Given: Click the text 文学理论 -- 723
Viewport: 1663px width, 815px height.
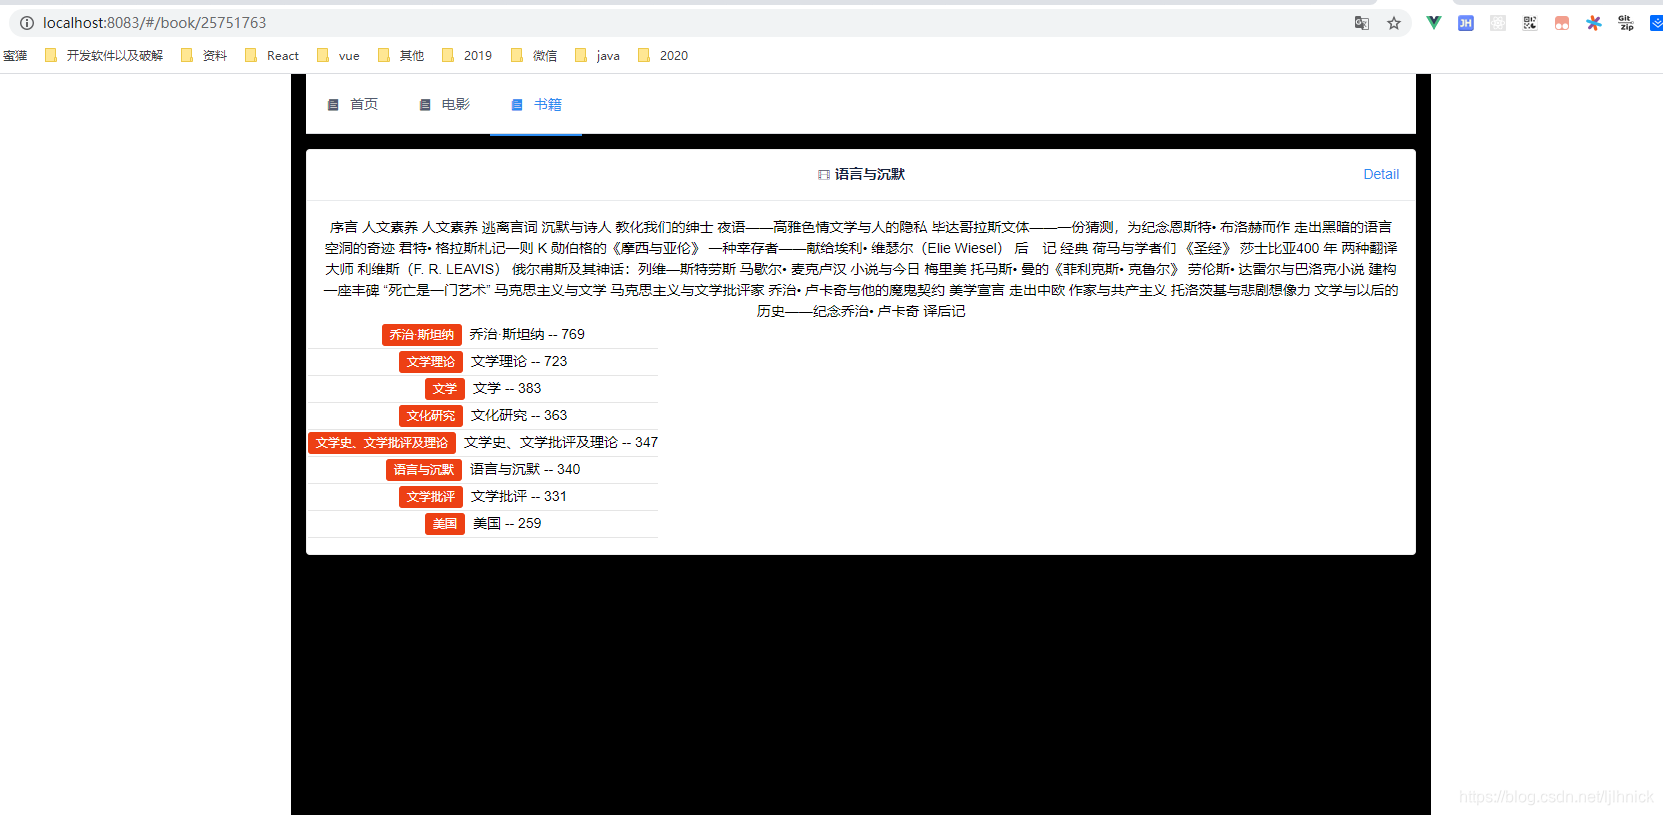Looking at the screenshot, I should [x=519, y=362].
